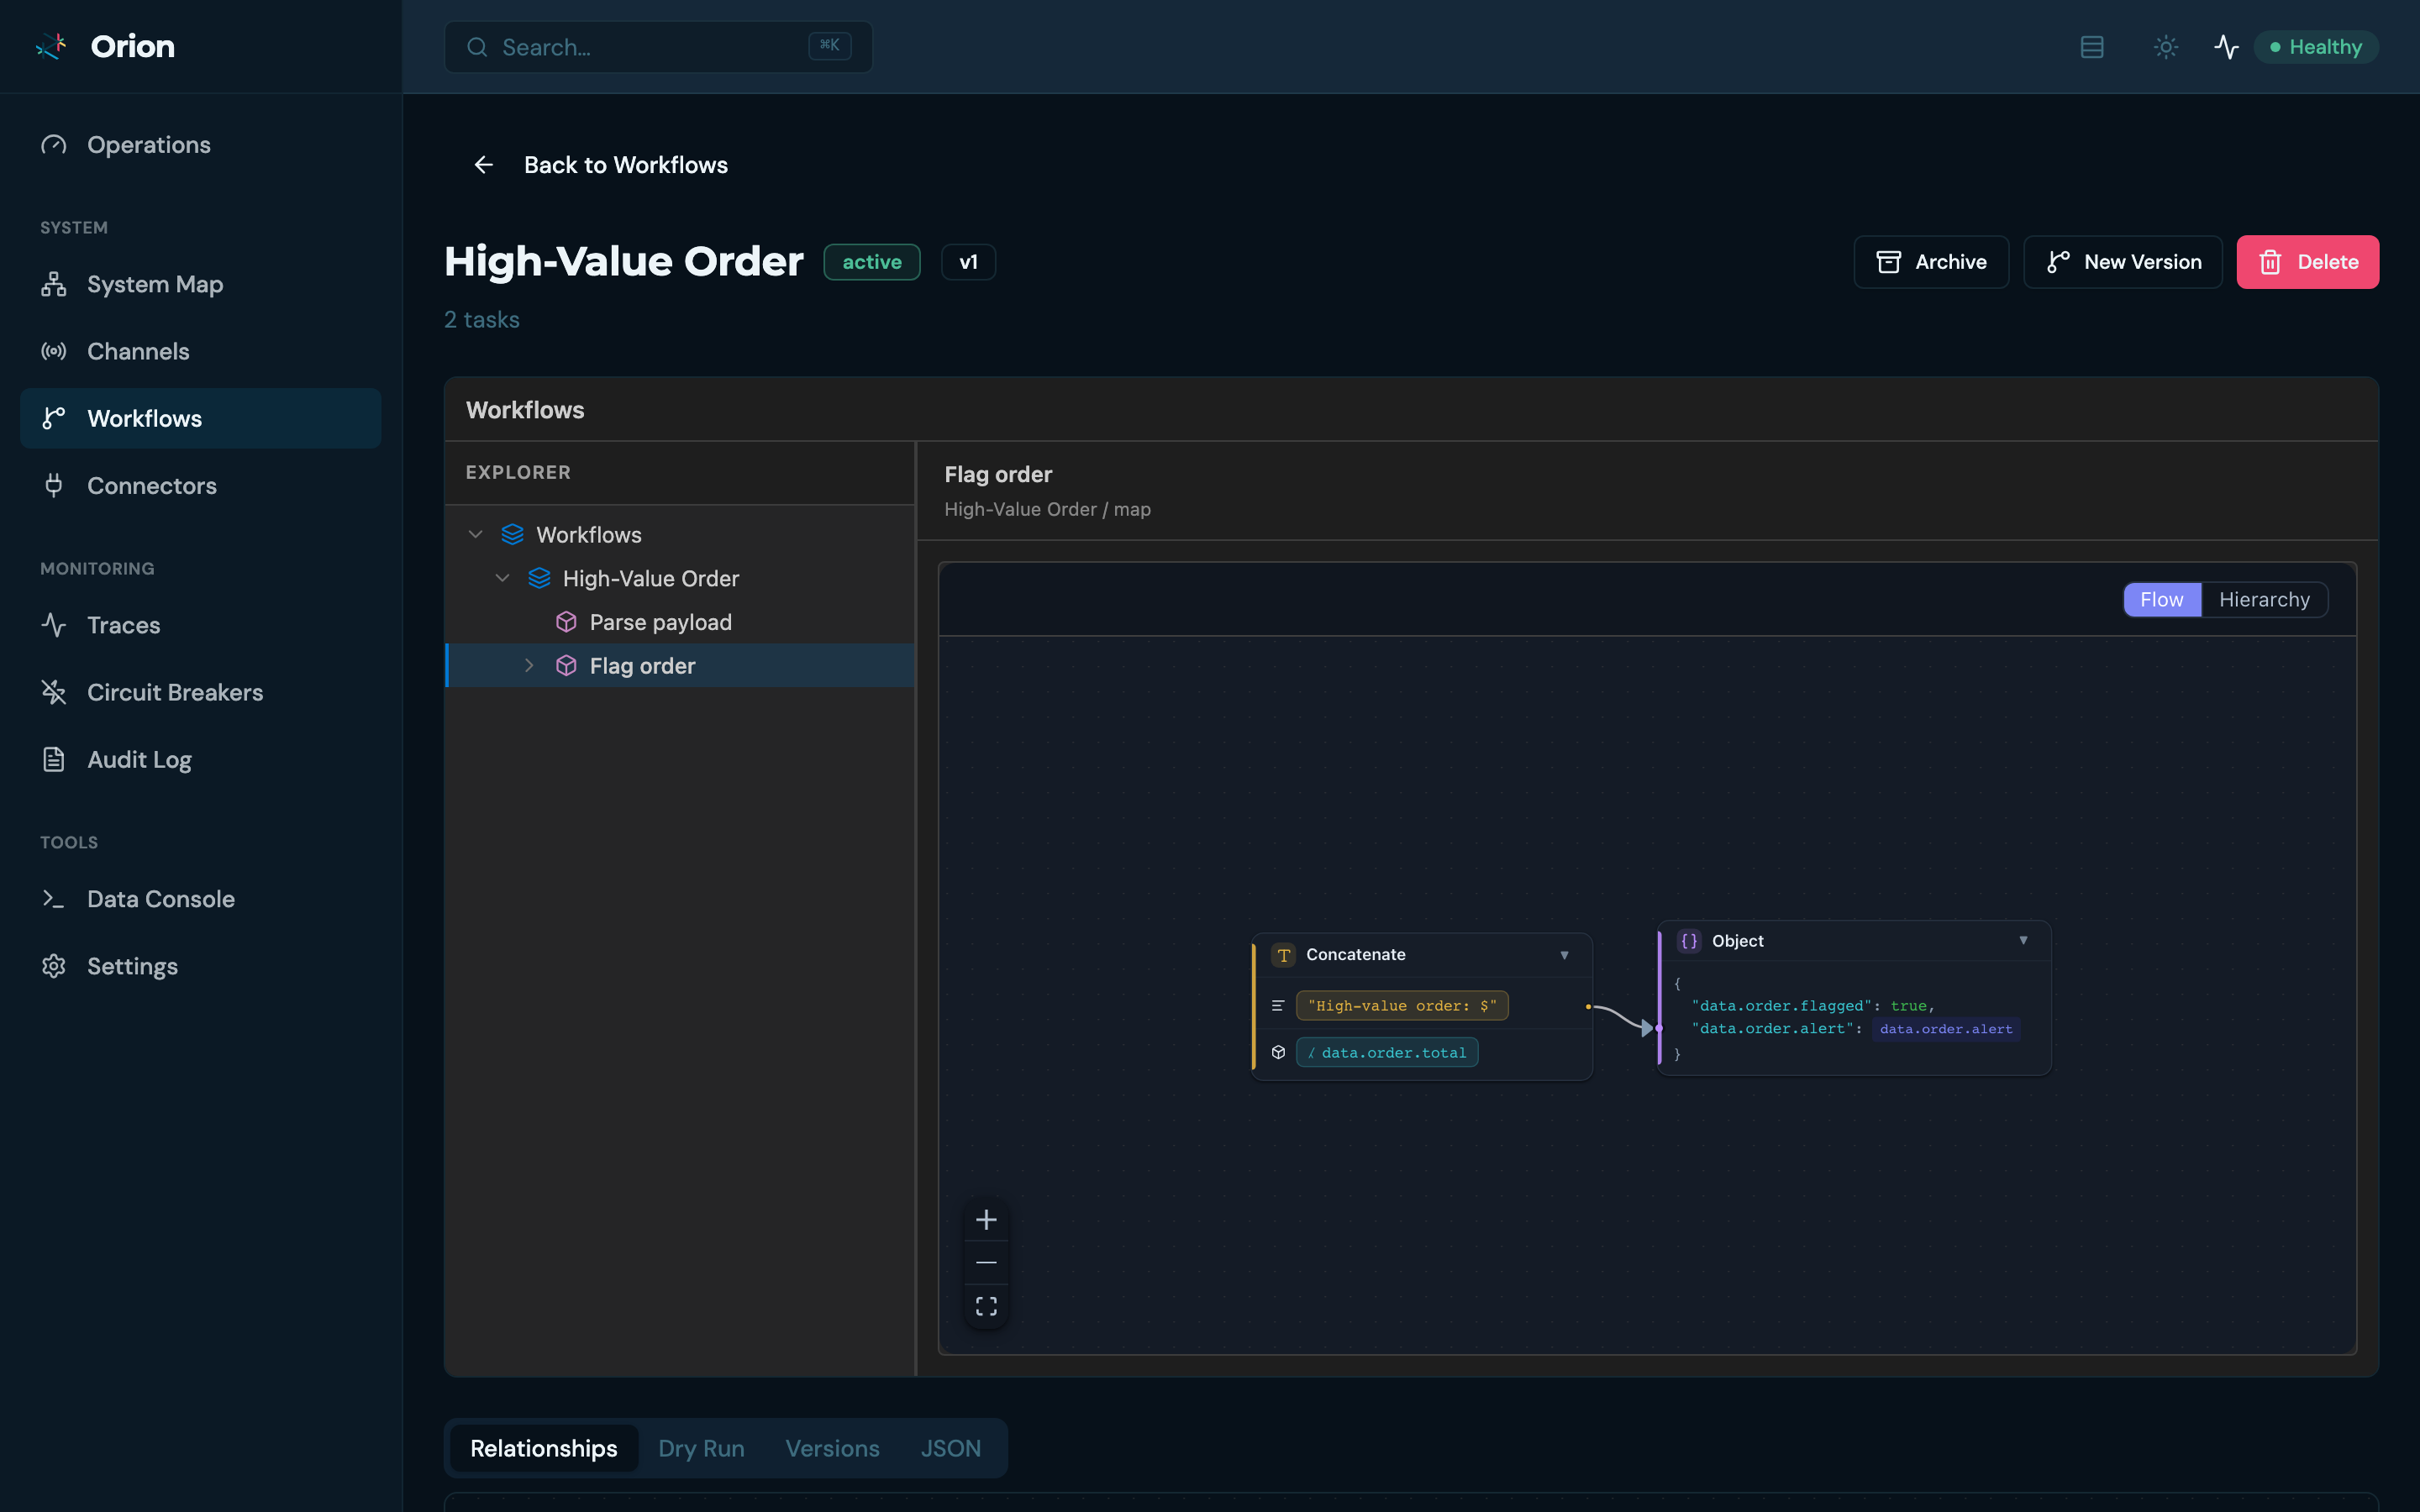Click the Settings gear icon
Image resolution: width=2420 pixels, height=1512 pixels.
[54, 966]
